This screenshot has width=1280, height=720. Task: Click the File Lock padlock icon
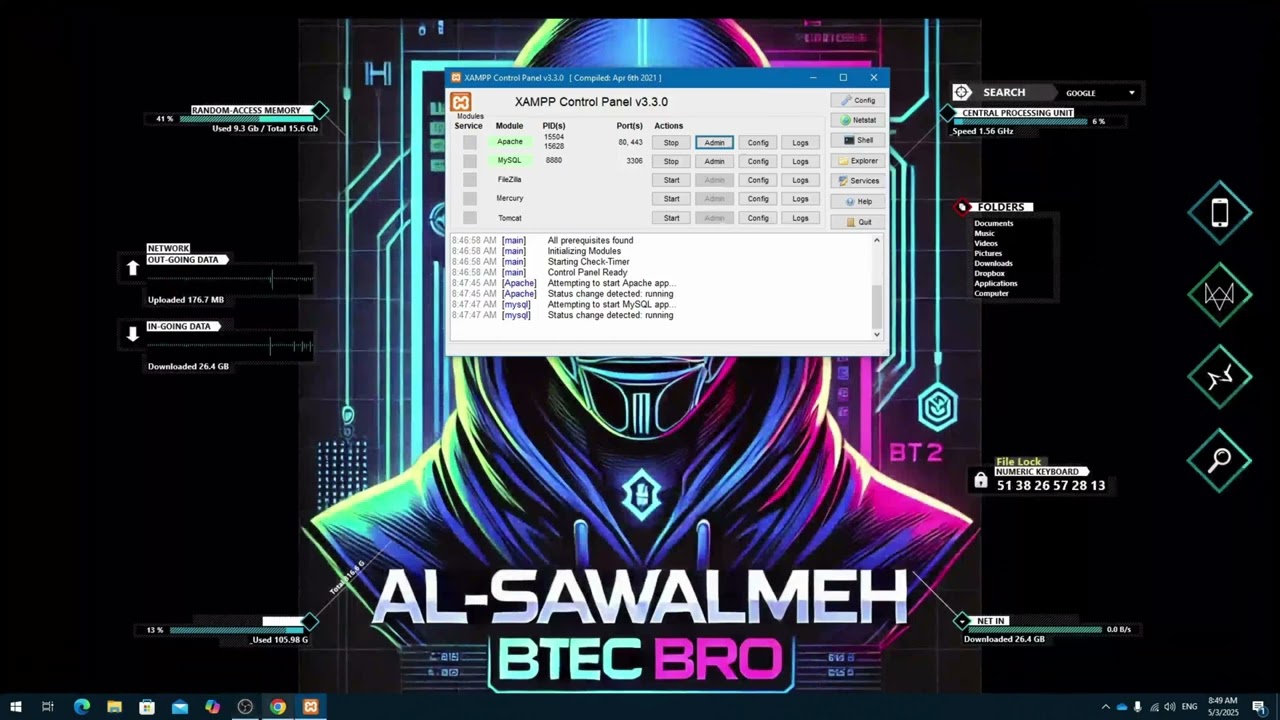981,480
